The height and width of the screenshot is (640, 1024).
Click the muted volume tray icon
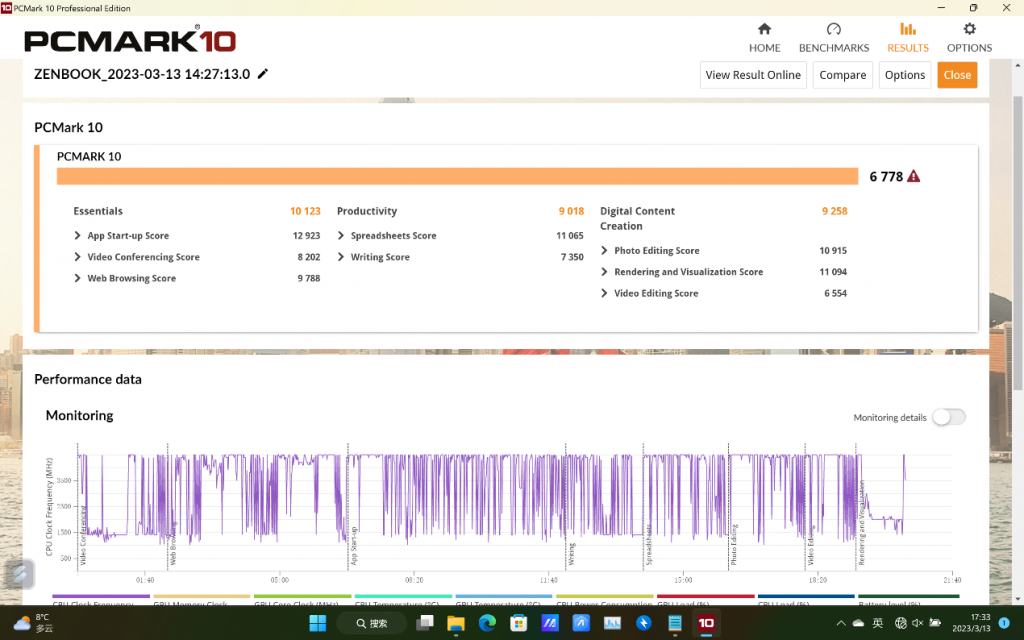coord(918,623)
